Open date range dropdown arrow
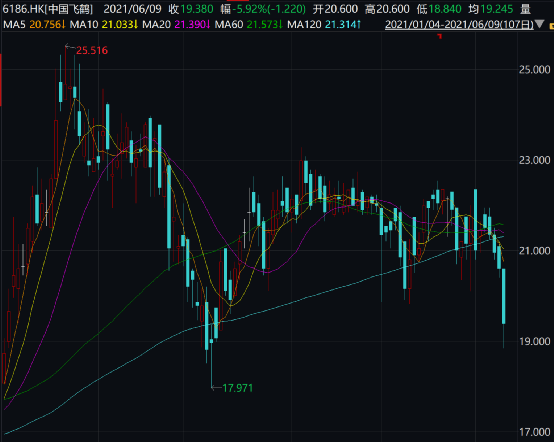This screenshot has width=554, height=442. [x=539, y=24]
